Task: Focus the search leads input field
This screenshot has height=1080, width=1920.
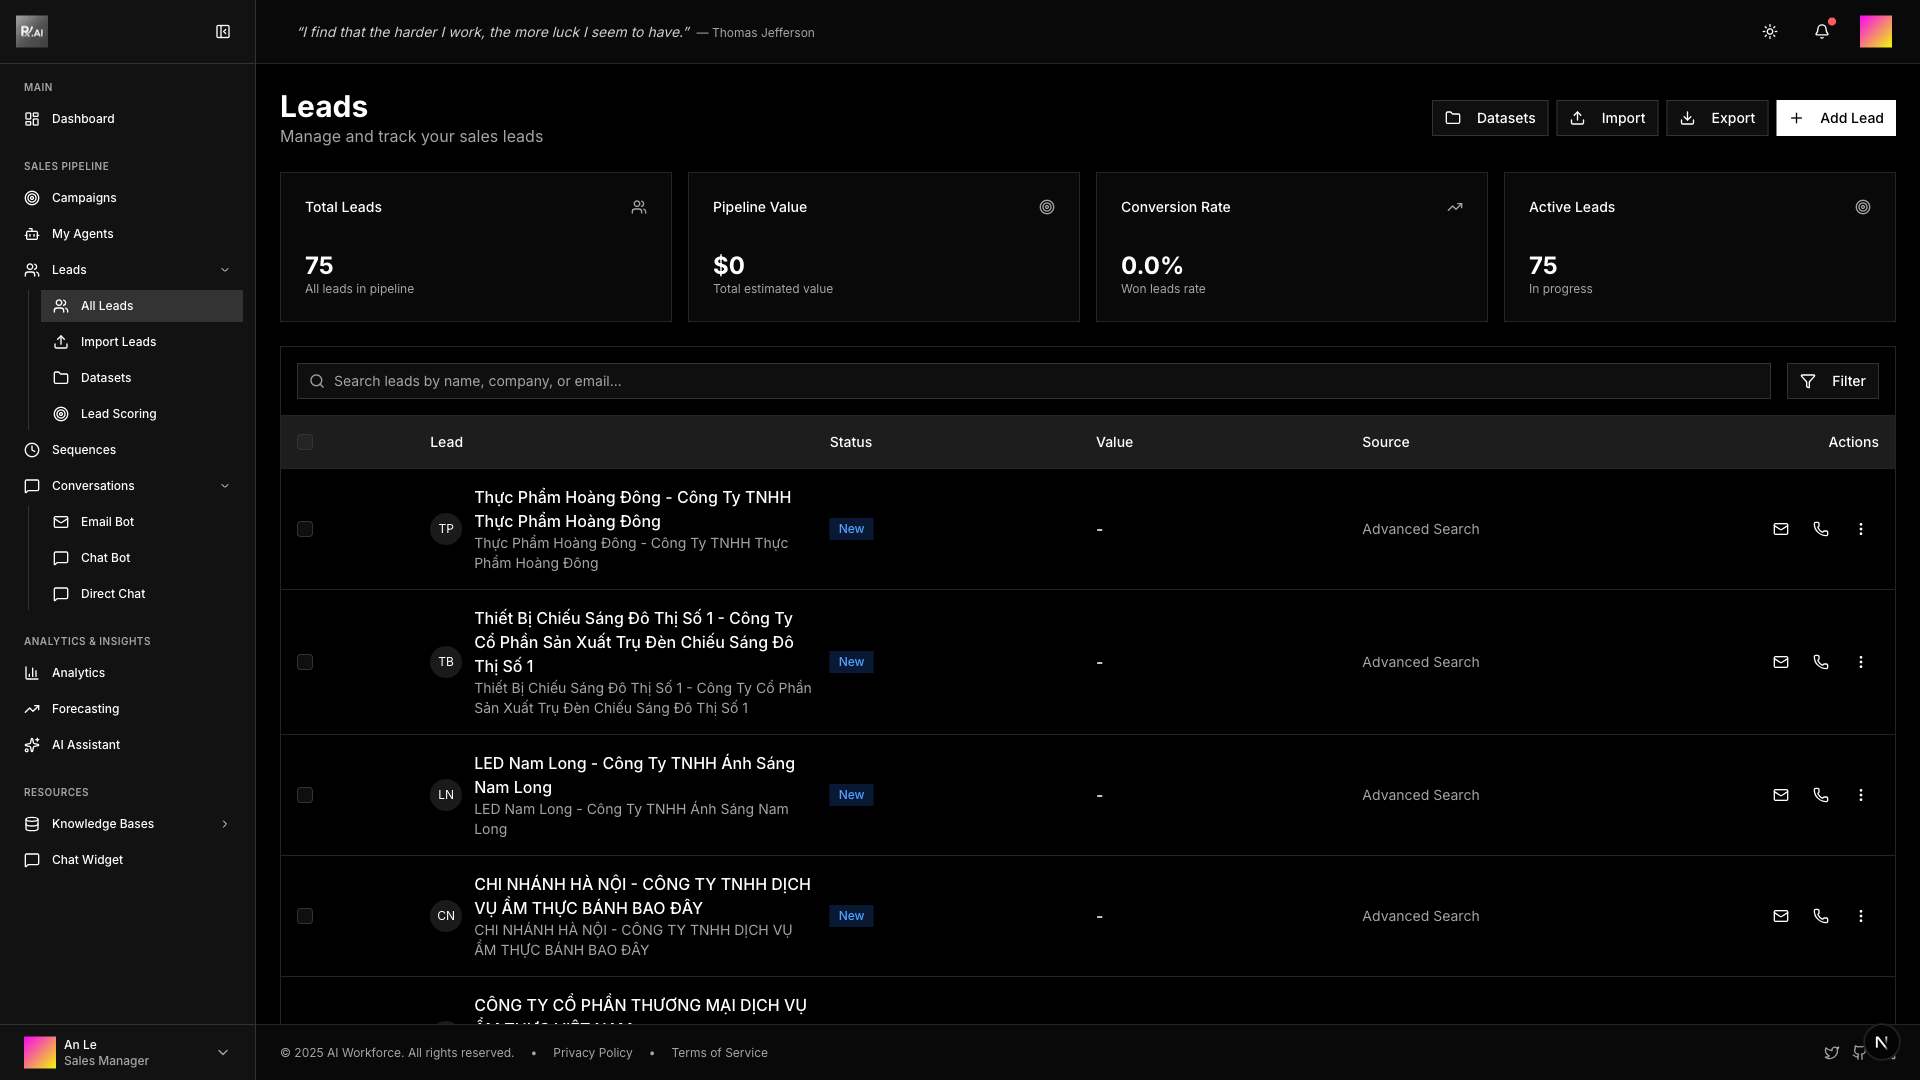Action: point(1040,381)
